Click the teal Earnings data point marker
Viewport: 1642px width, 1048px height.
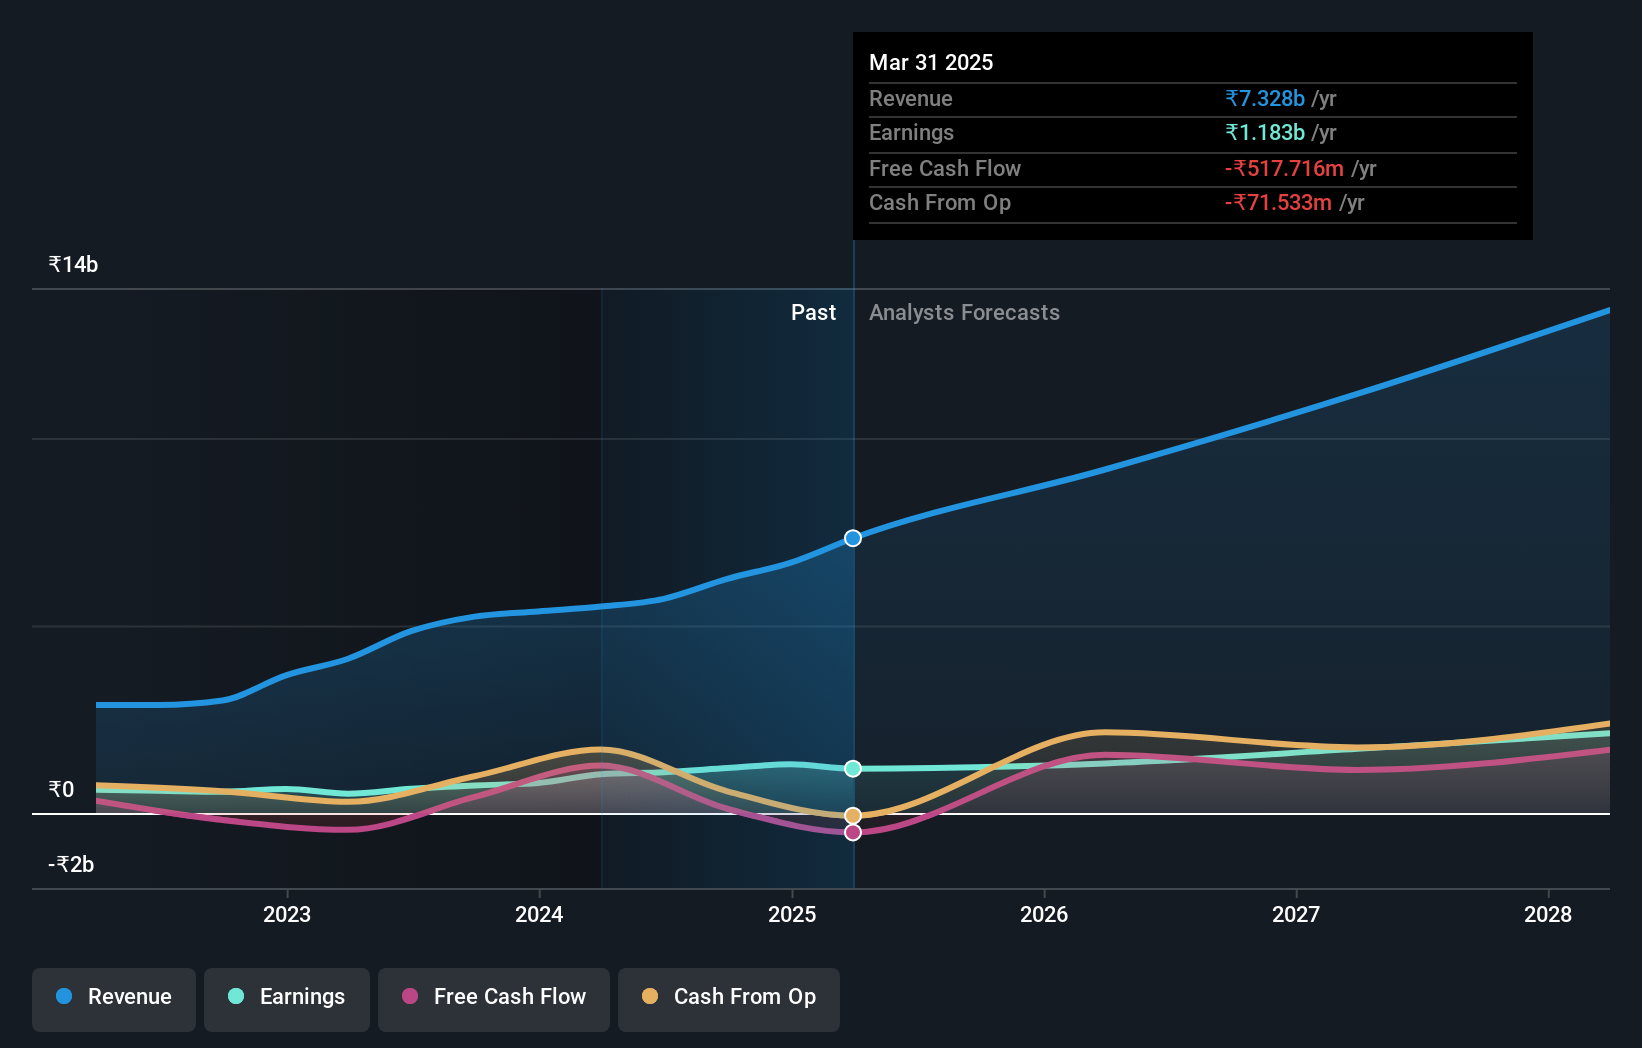point(853,769)
